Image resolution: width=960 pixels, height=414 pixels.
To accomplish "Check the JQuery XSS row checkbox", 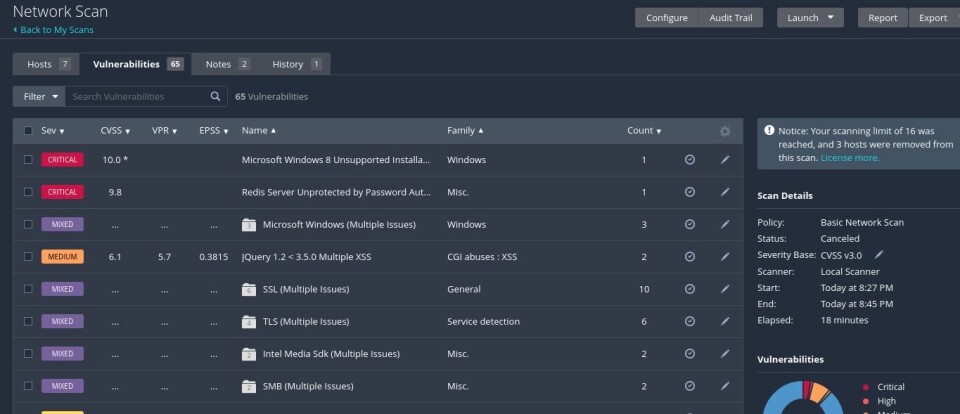I will click(x=28, y=257).
